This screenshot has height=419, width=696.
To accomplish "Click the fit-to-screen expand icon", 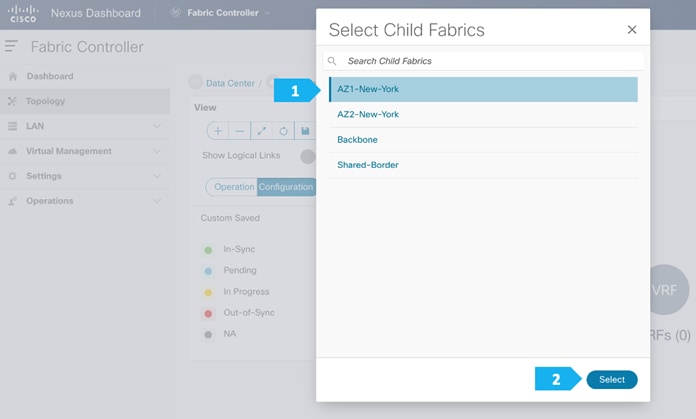I will pos(261,131).
